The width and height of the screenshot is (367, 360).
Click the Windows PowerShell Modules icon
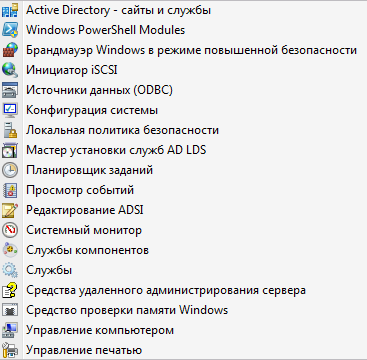coord(10,30)
